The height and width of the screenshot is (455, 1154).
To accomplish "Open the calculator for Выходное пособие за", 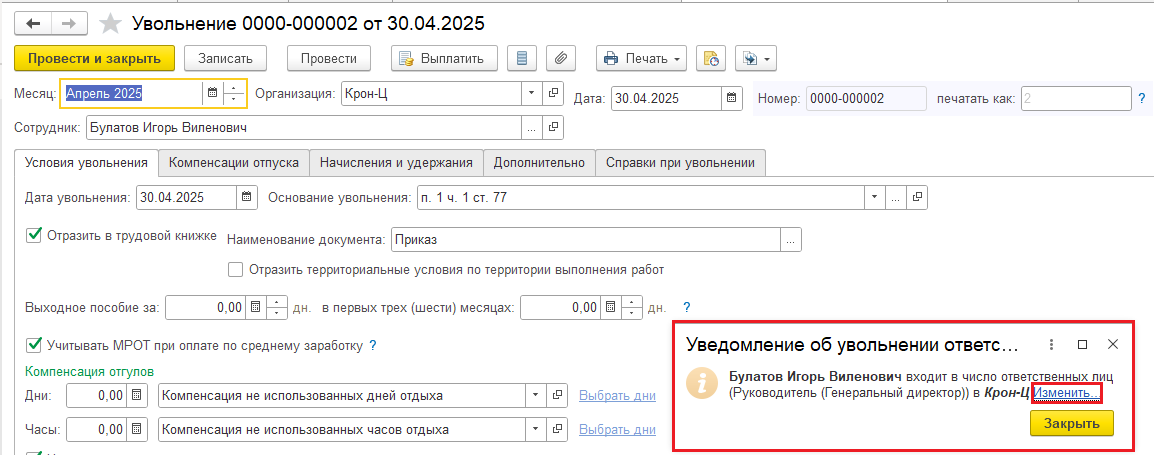I will point(254,307).
